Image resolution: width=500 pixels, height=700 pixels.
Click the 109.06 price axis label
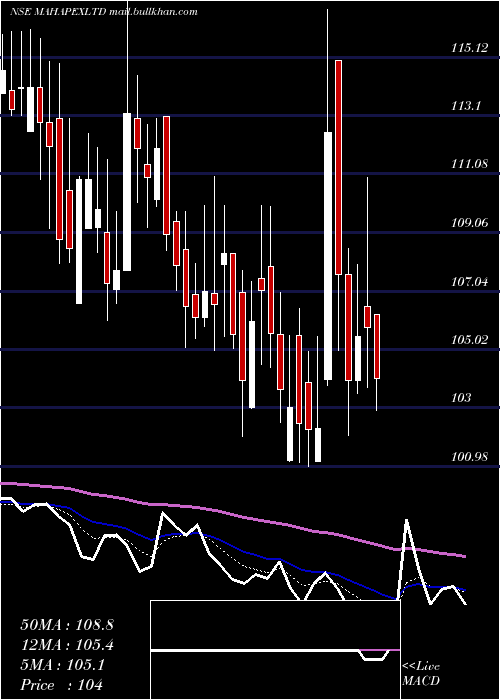(x=470, y=222)
